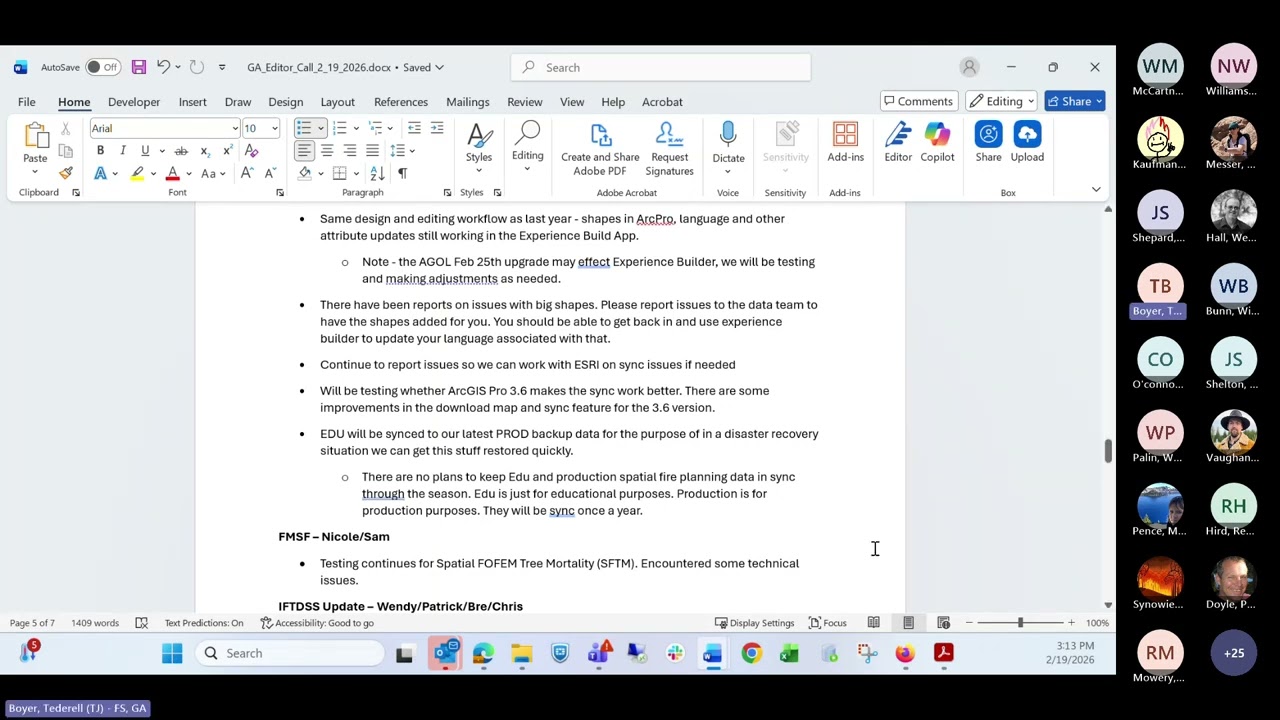
Task: Open the Dictate microphone tool
Action: tap(728, 143)
